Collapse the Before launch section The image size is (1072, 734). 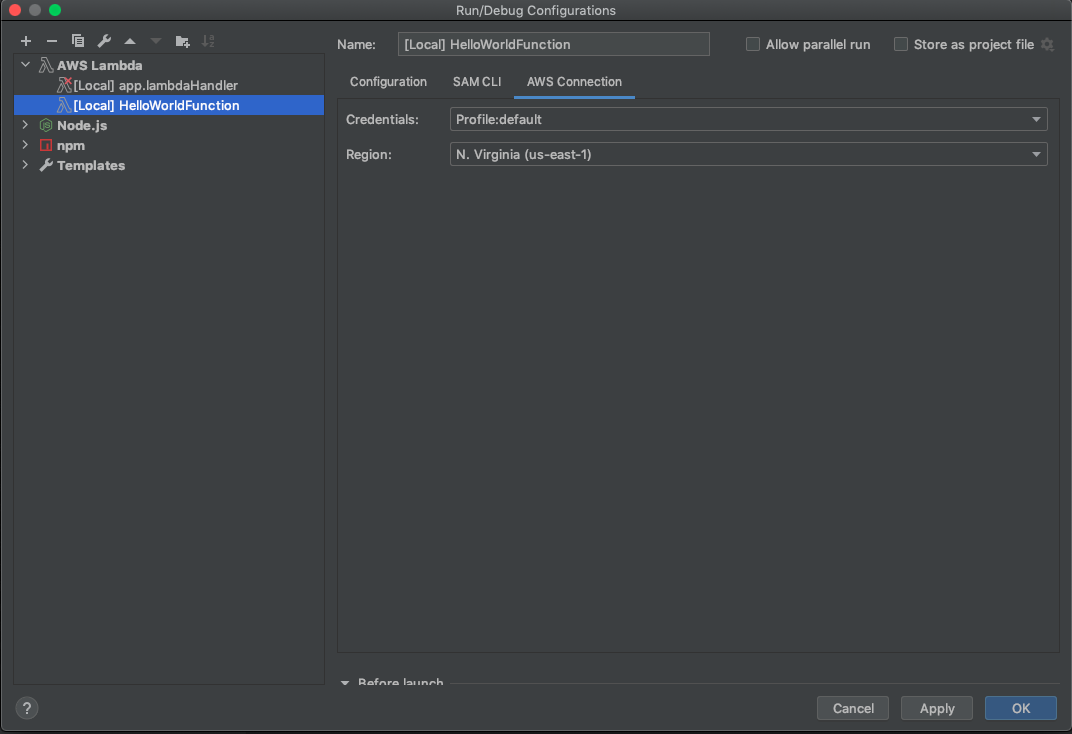point(345,683)
